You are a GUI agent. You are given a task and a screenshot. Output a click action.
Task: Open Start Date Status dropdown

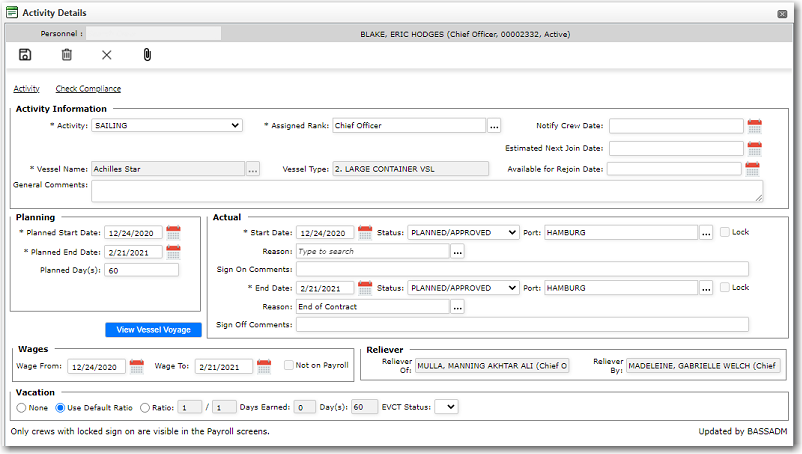(464, 233)
